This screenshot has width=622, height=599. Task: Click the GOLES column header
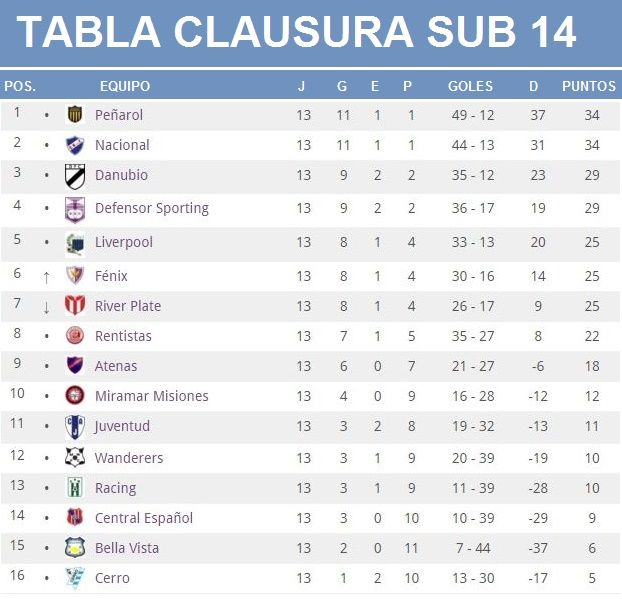coord(470,86)
